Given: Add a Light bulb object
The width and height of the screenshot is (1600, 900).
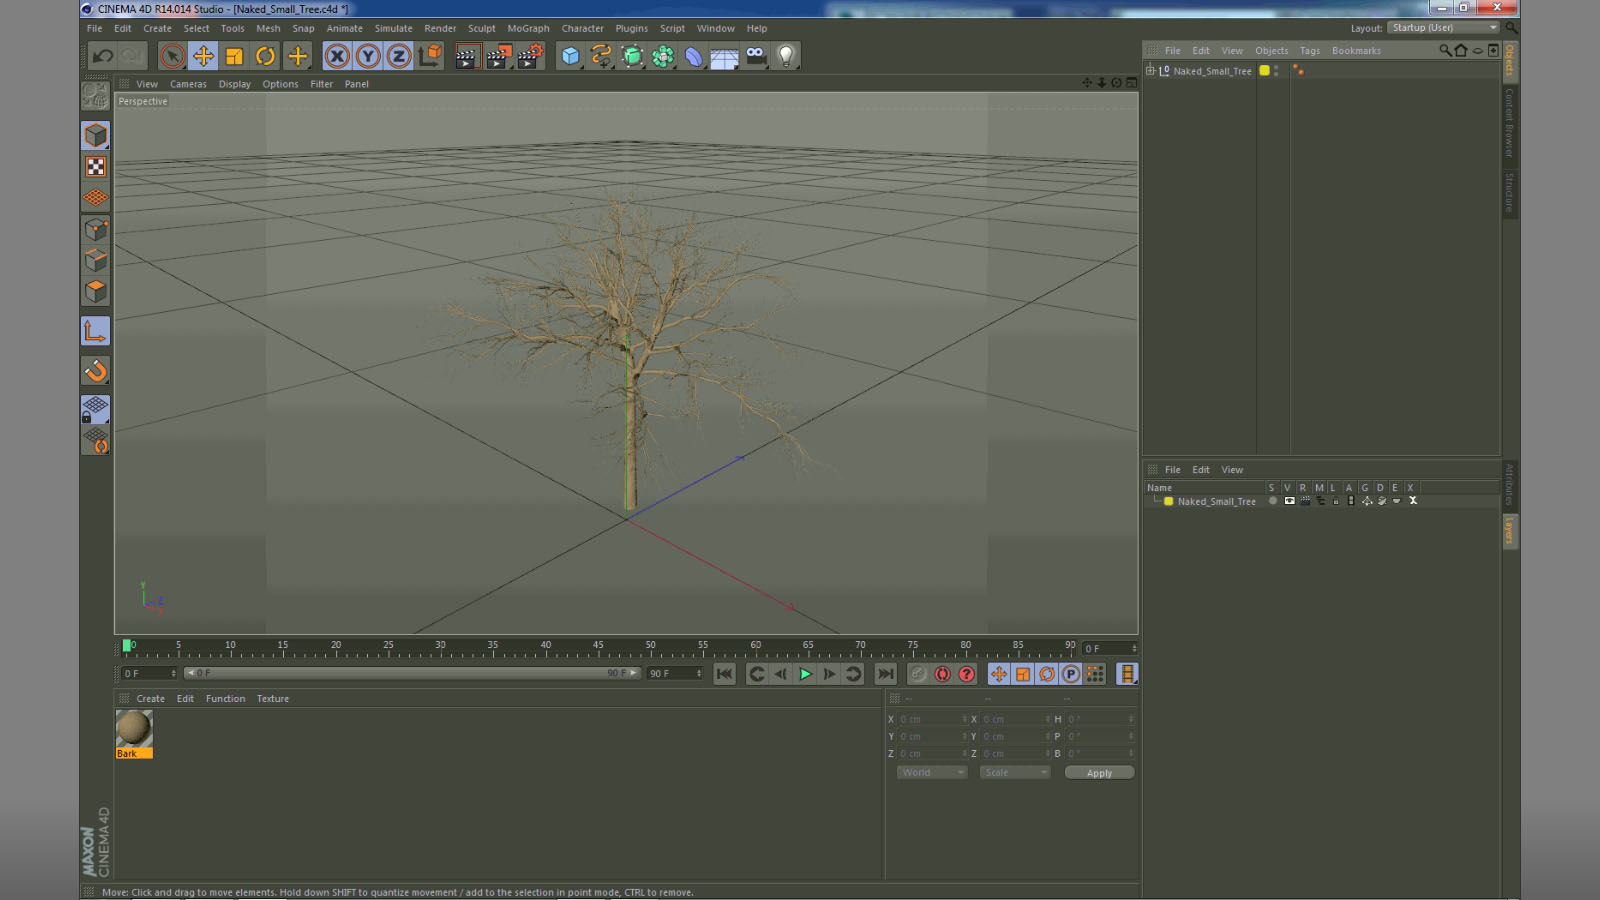Looking at the screenshot, I should [787, 56].
